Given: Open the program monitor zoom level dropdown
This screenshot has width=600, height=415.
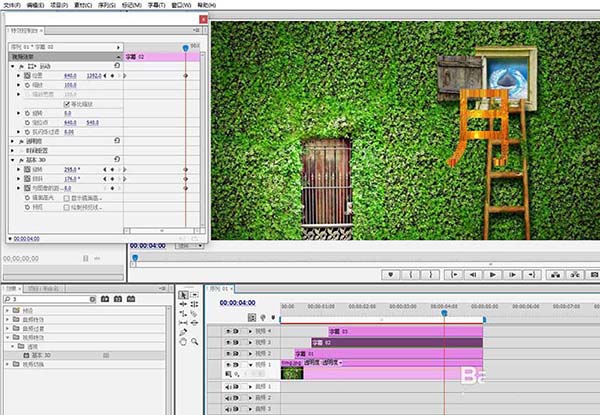Looking at the screenshot, I should pos(190,246).
